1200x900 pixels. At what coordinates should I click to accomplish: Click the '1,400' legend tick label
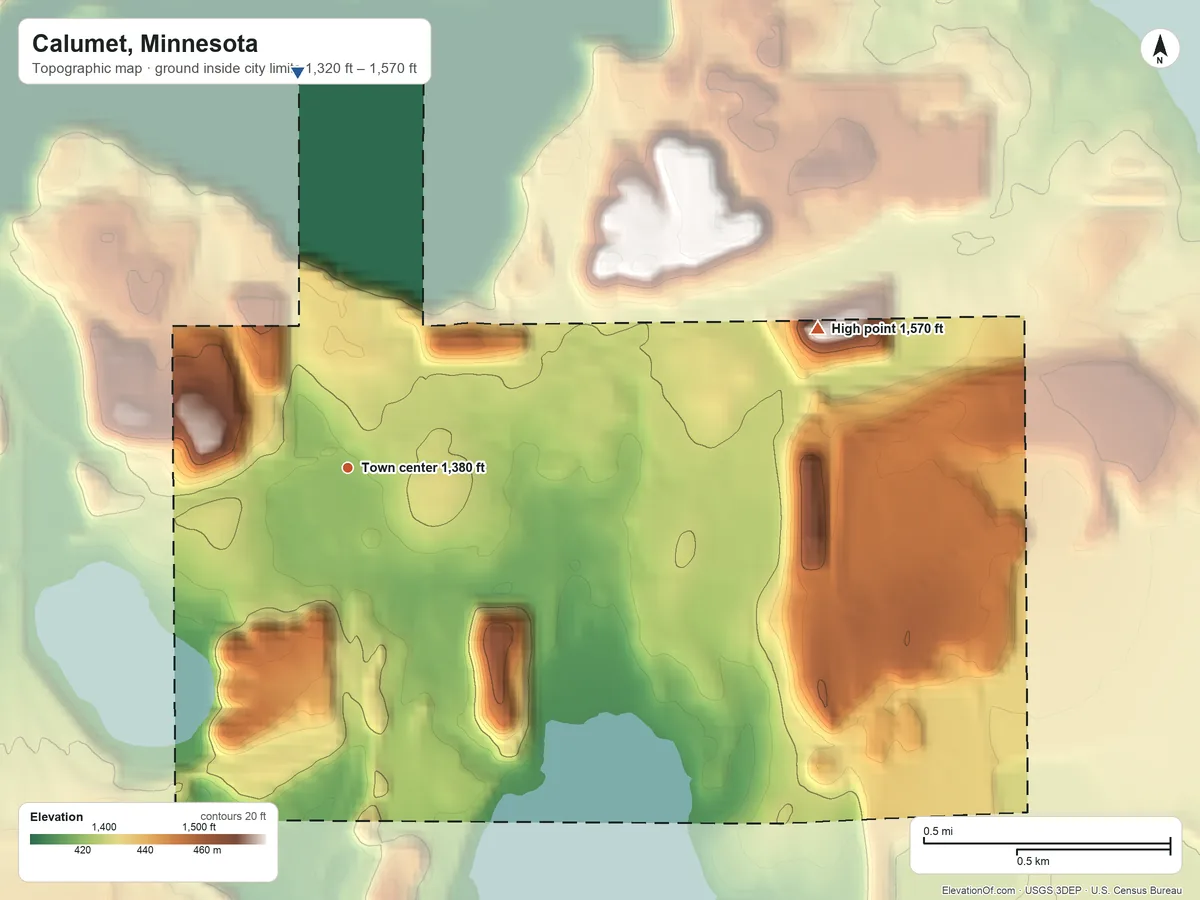tap(104, 827)
